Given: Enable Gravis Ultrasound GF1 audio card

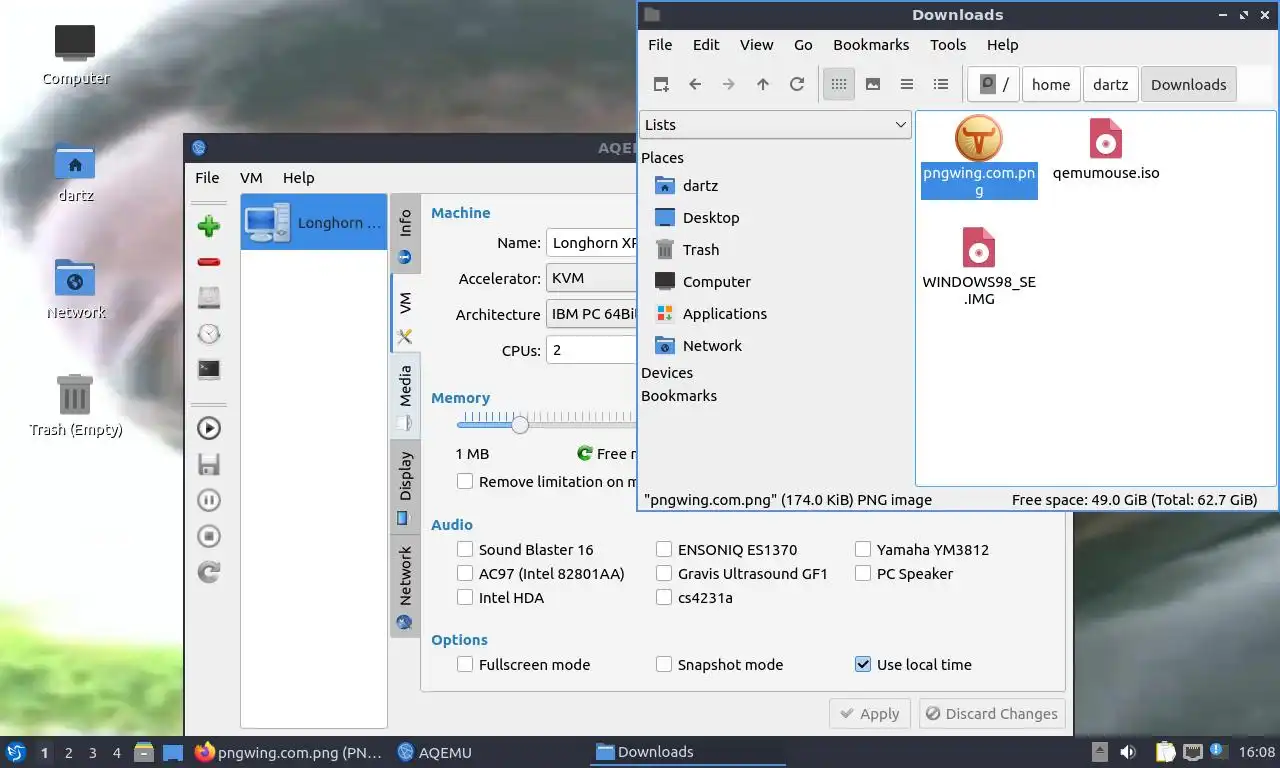Looking at the screenshot, I should [x=664, y=573].
